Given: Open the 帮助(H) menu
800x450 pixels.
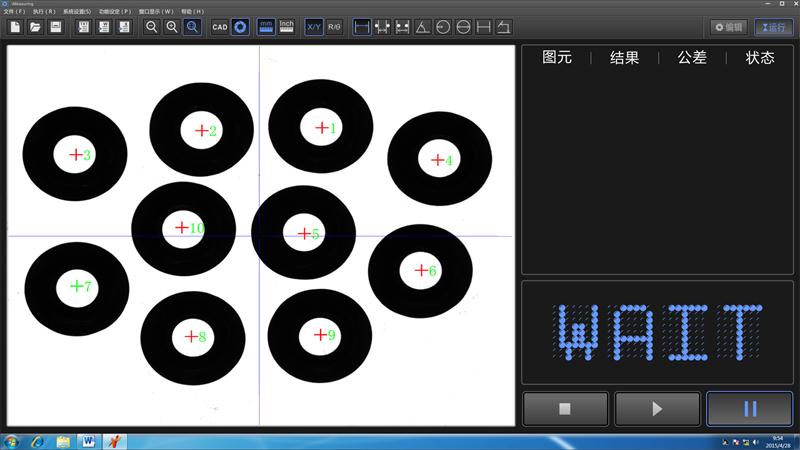Looking at the screenshot, I should pos(192,11).
